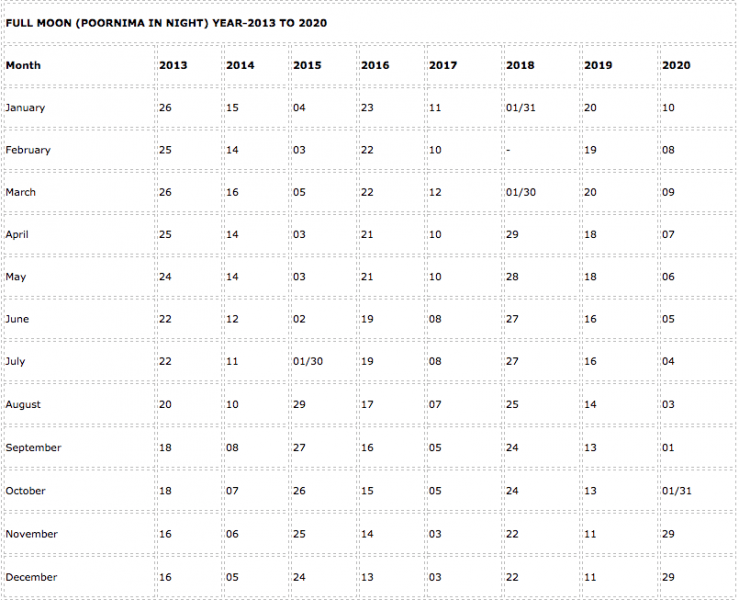Click the table title heading text
Image resolution: width=739 pixels, height=600 pixels.
pos(166,23)
